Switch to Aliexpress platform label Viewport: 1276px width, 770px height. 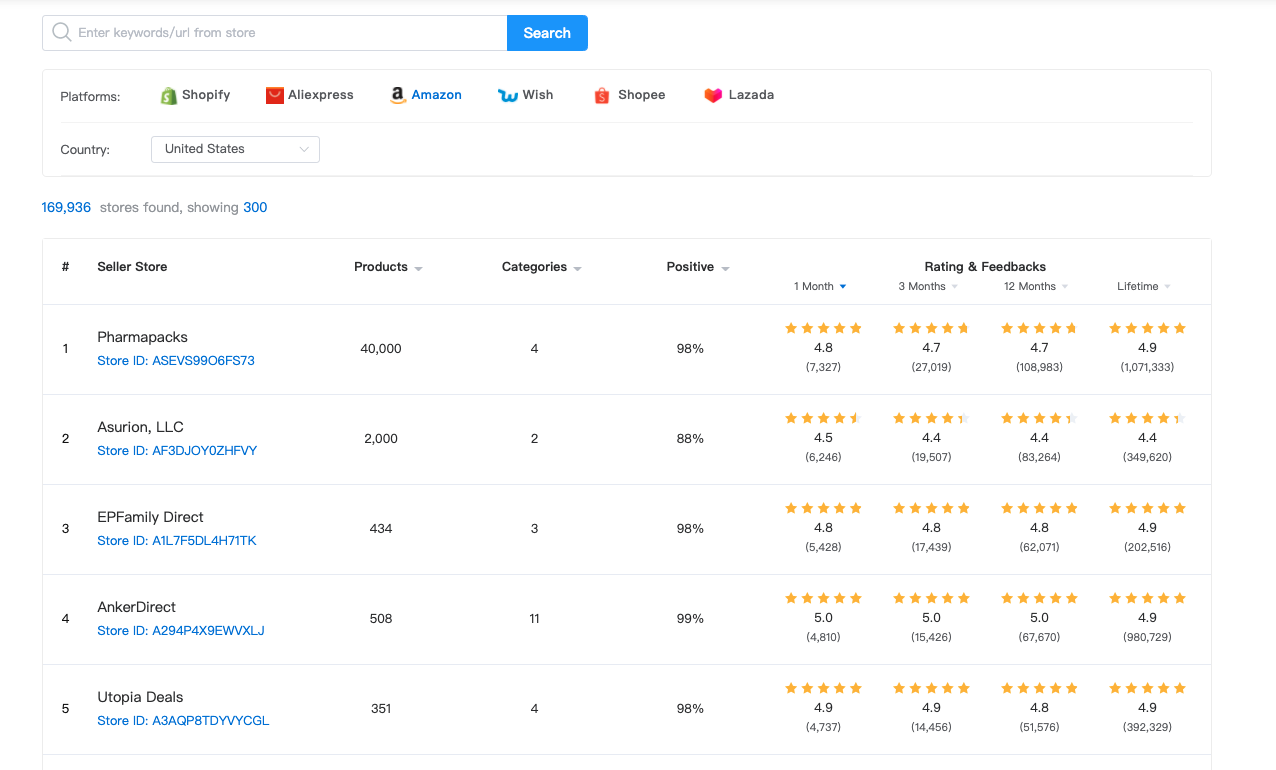pyautogui.click(x=321, y=95)
